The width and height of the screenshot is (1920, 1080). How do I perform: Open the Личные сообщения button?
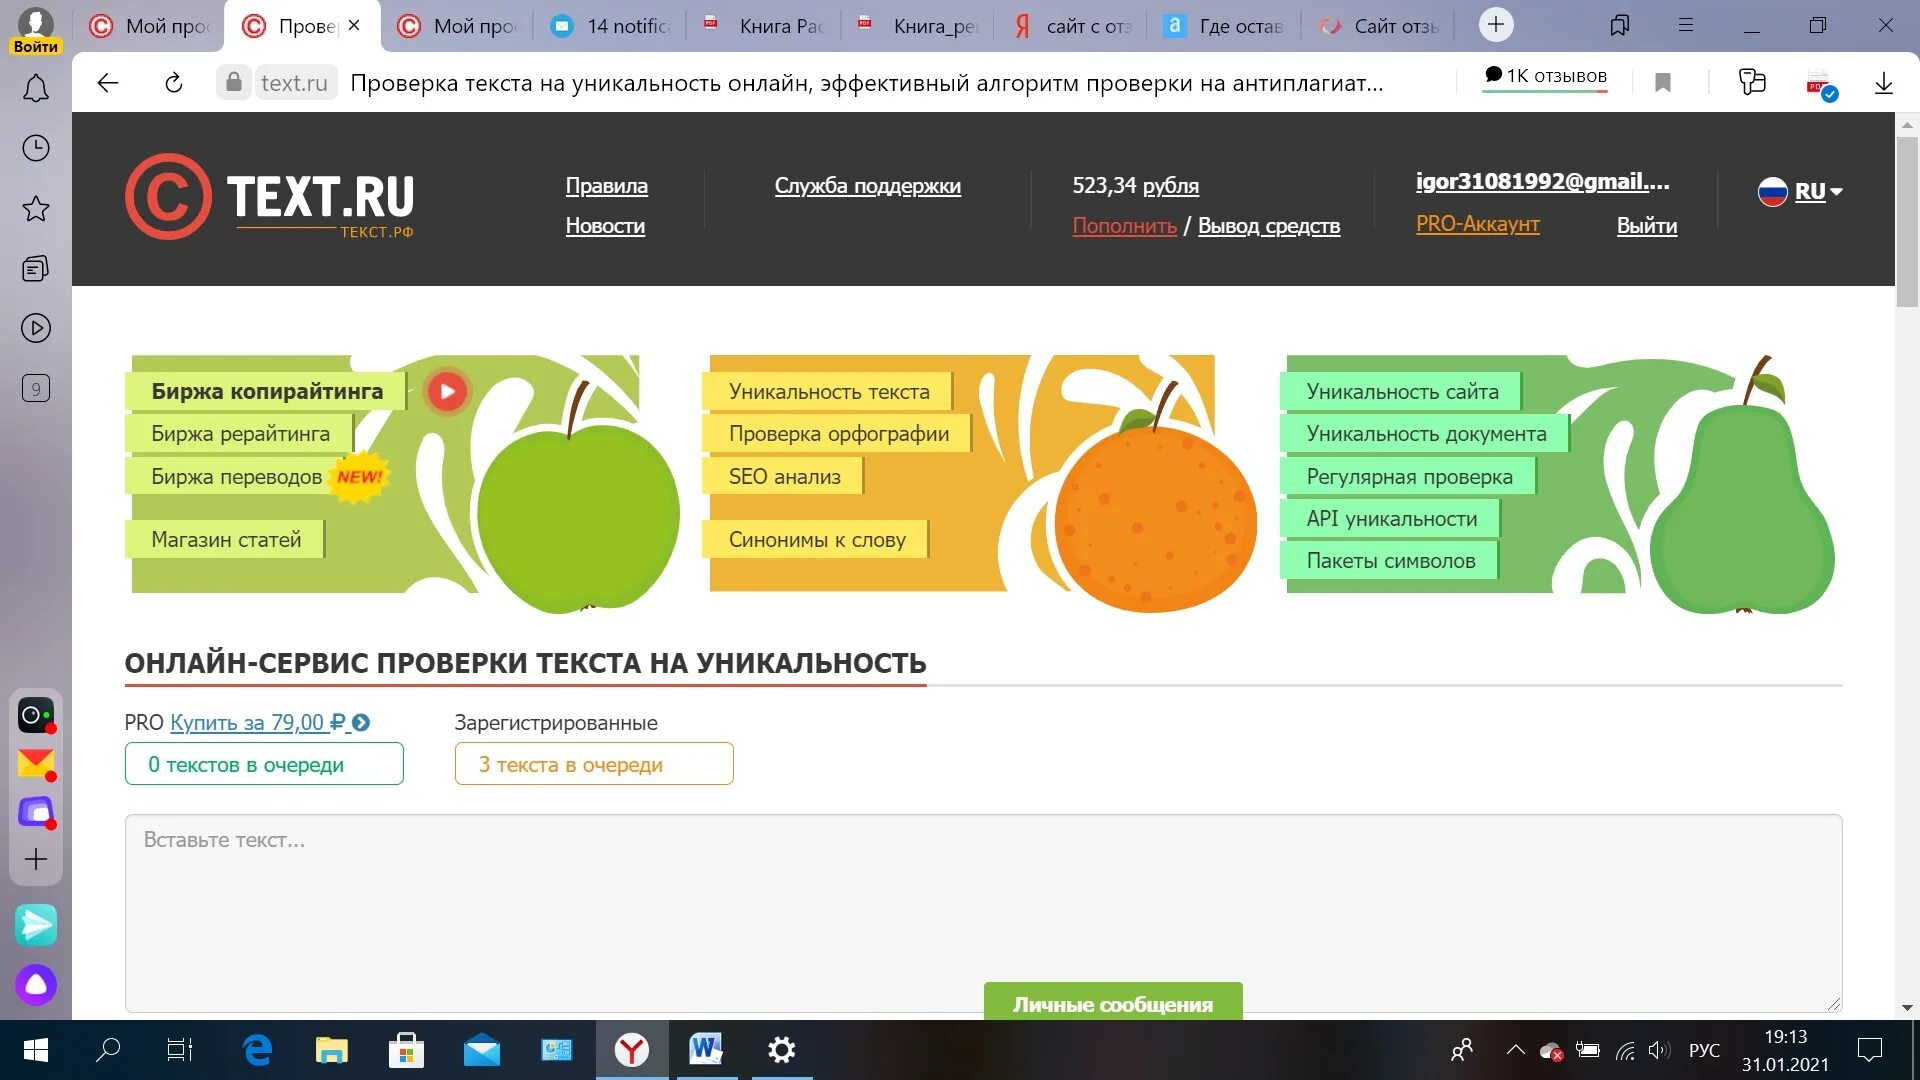pos(1113,1003)
